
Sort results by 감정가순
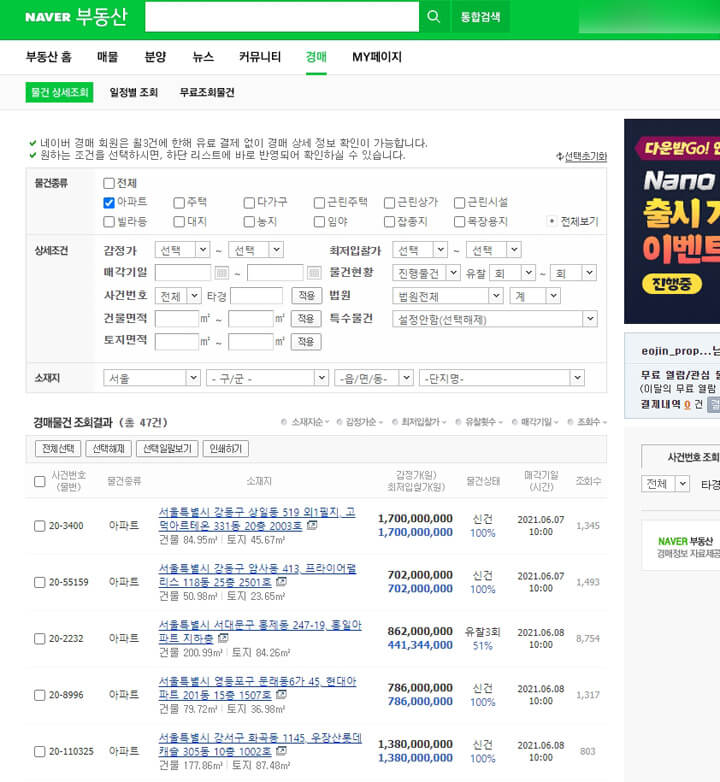point(360,422)
